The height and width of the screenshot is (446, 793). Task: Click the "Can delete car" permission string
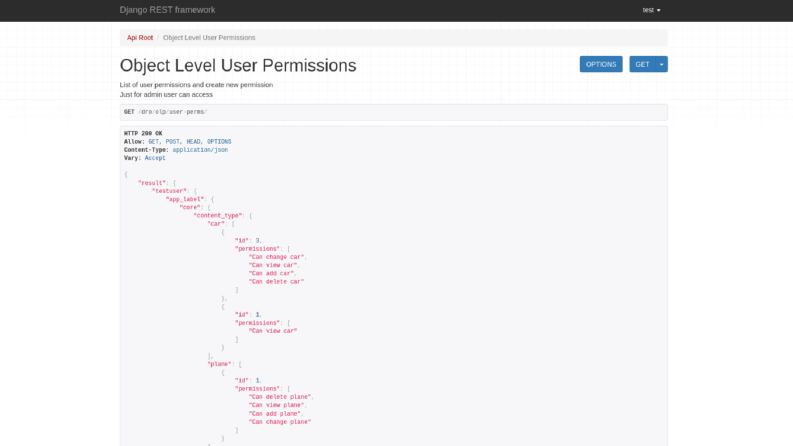point(277,282)
